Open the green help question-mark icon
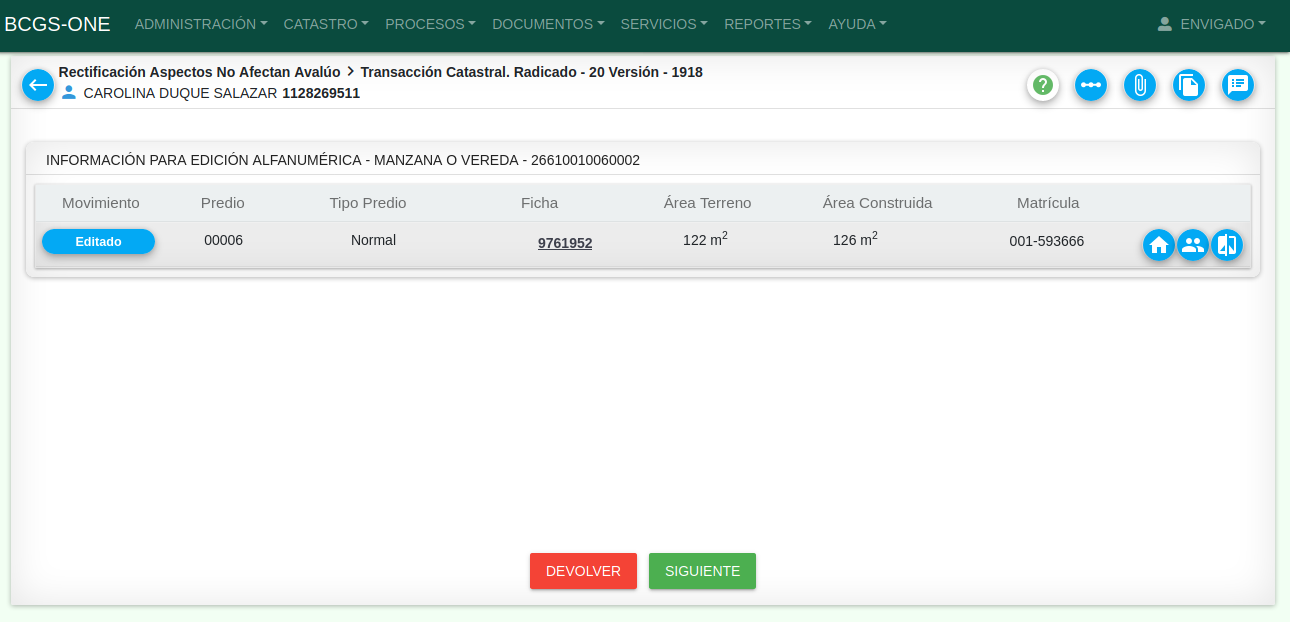The height and width of the screenshot is (622, 1290). coord(1043,85)
